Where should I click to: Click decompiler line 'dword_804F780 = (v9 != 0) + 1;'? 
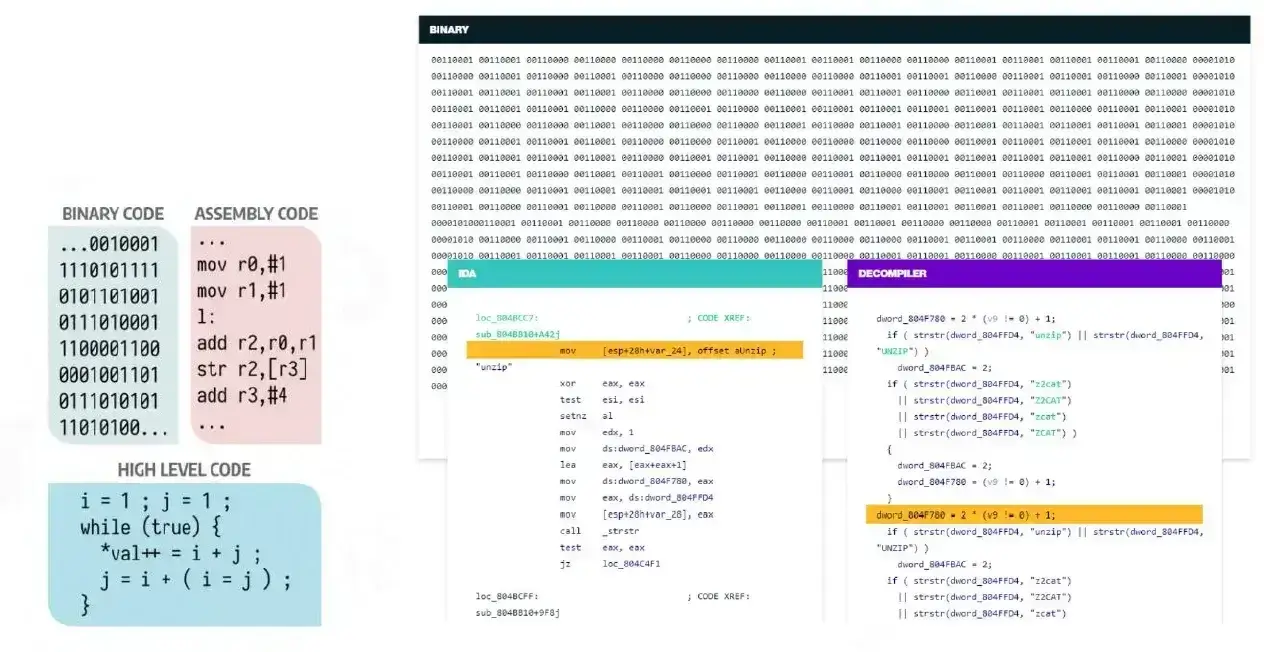point(975,481)
